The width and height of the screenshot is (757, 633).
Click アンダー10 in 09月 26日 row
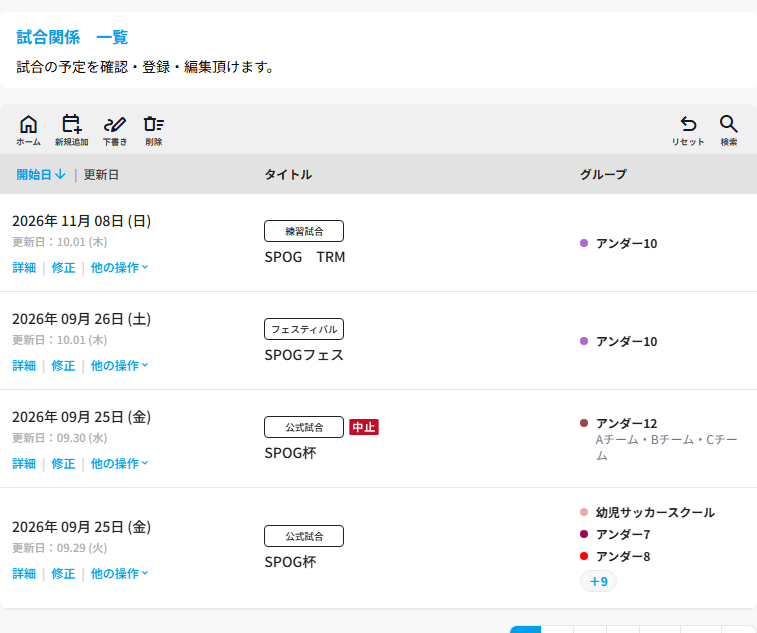tap(627, 341)
